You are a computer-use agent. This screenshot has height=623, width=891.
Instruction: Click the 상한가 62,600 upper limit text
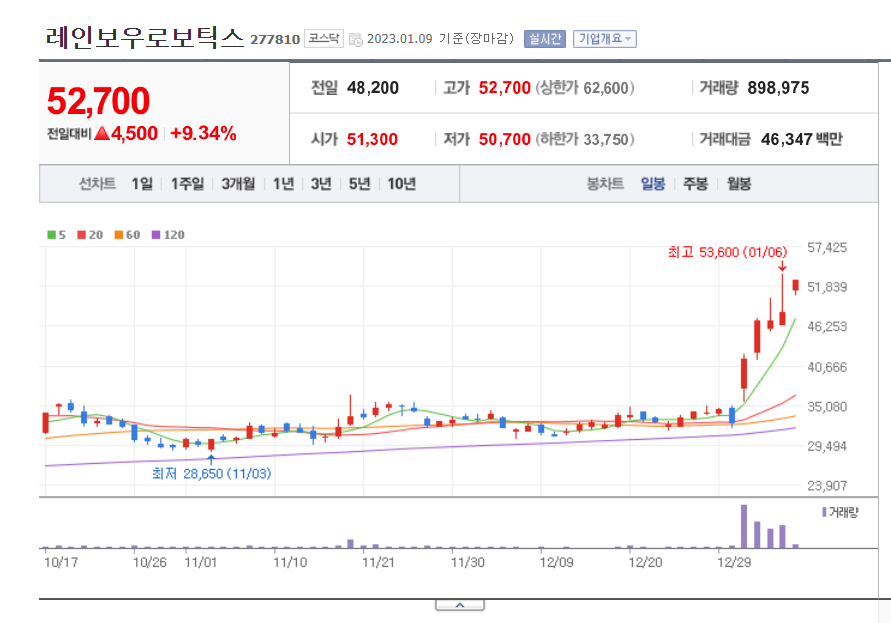[x=585, y=88]
